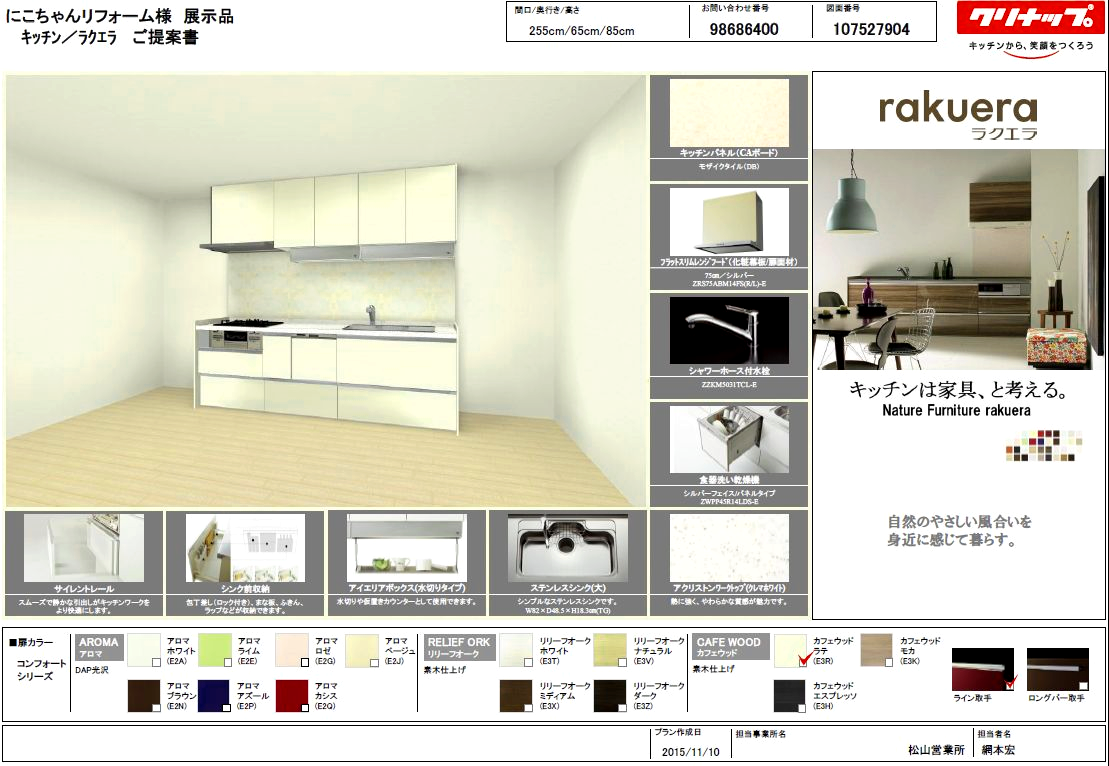Image resolution: width=1109 pixels, height=766 pixels.
Task: Click the rakuera brand logo
Action: pyautogui.click(x=958, y=116)
